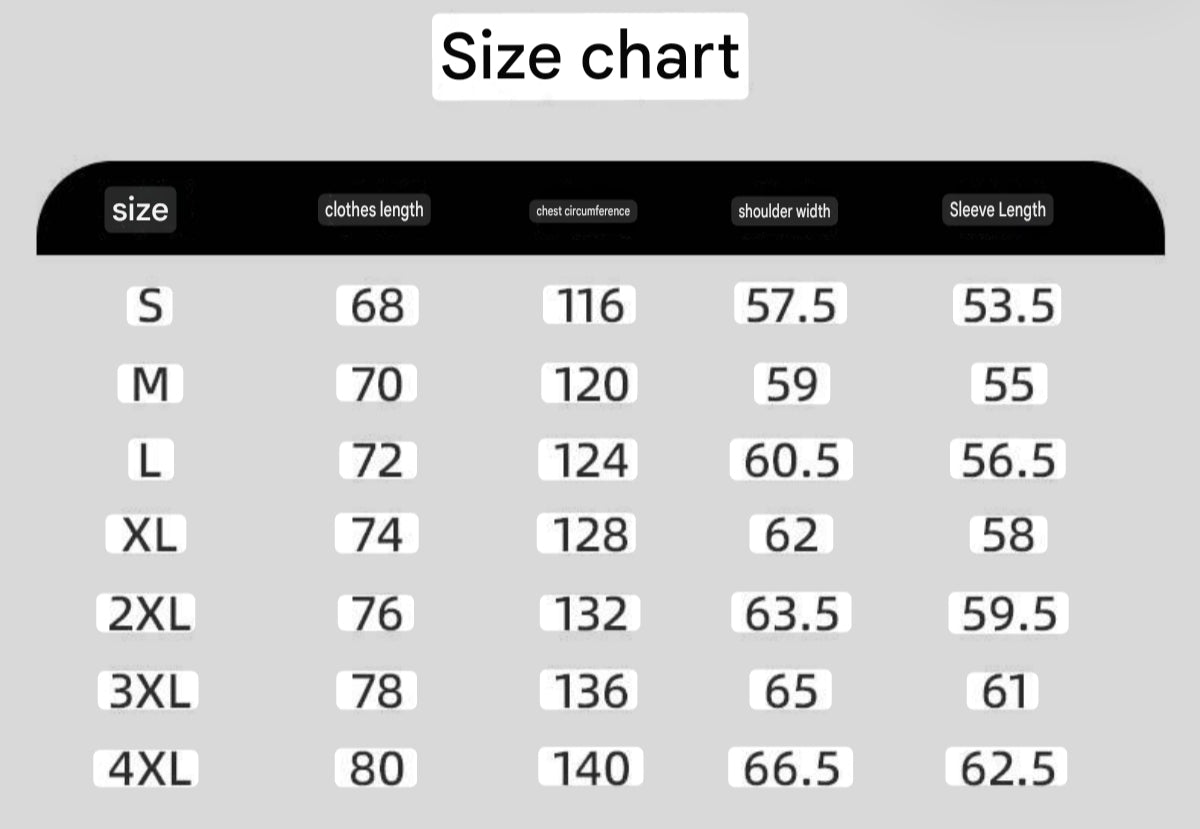Click the clothes length value 68
Image resolution: width=1200 pixels, height=829 pixels.
pyautogui.click(x=377, y=306)
